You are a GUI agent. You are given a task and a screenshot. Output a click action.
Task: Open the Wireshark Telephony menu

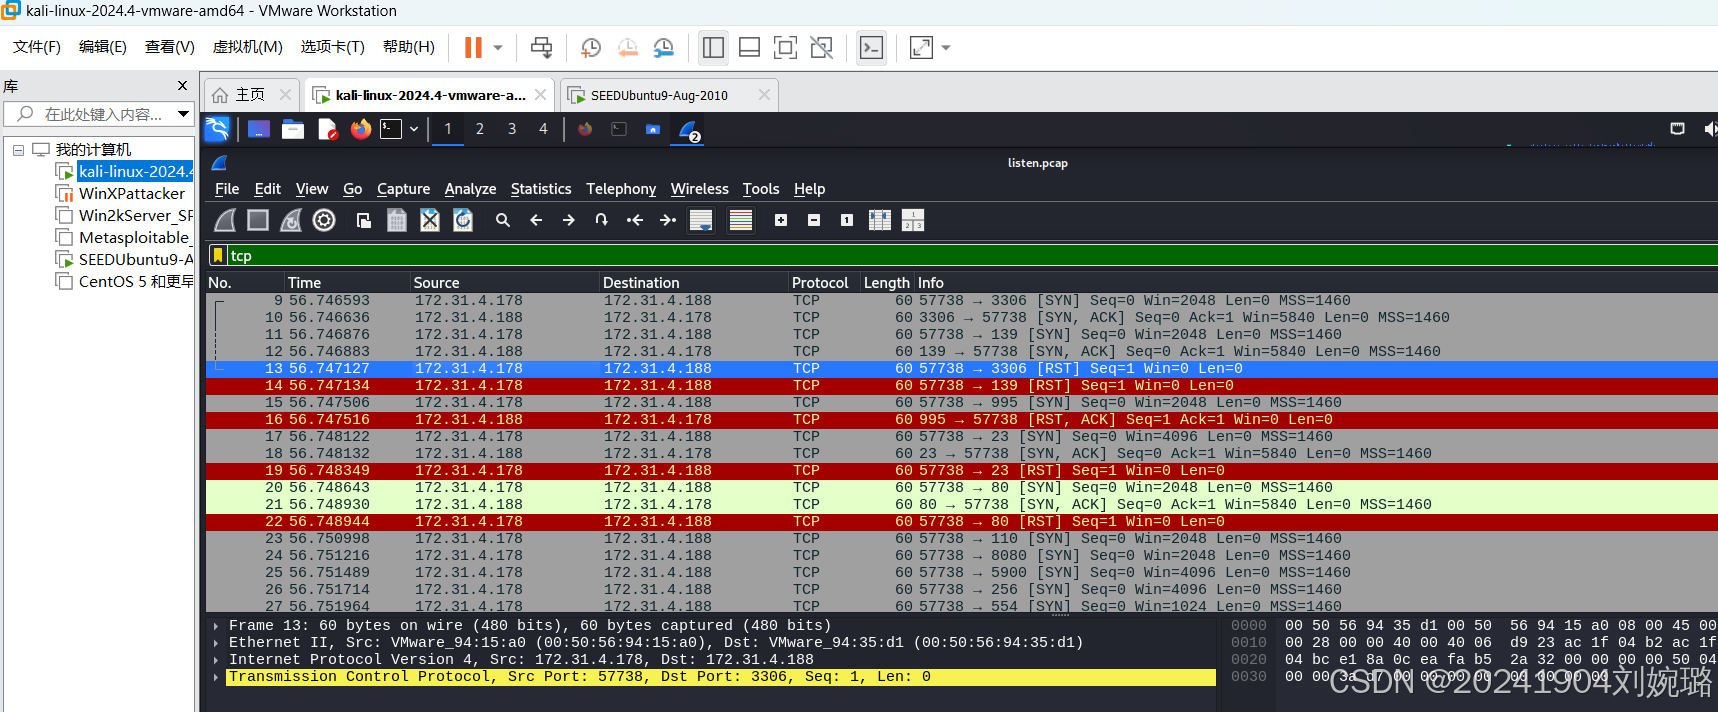(621, 189)
